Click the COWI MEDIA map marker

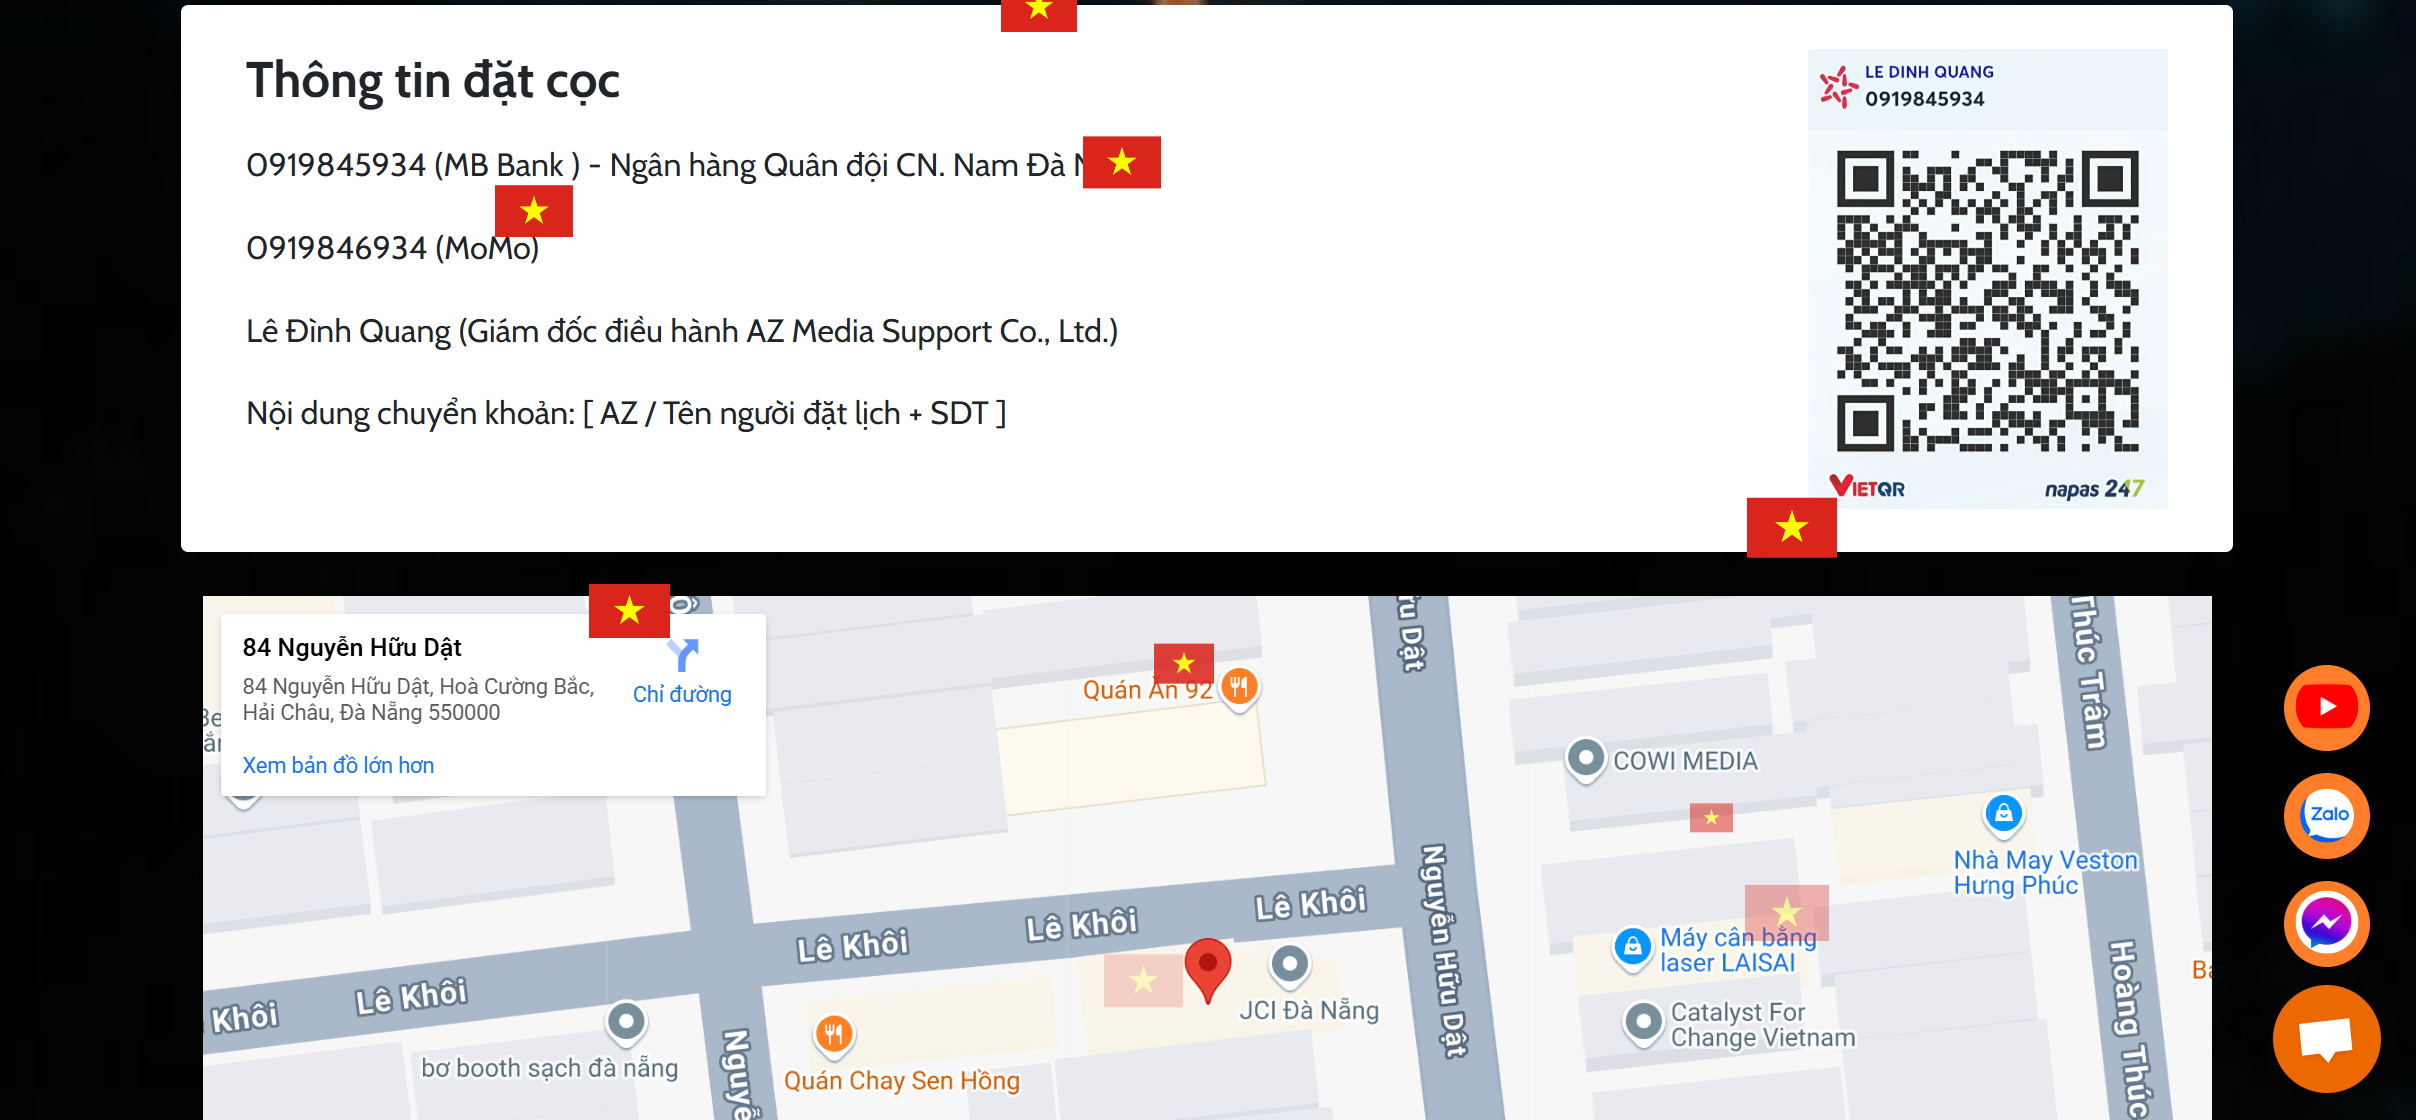(1585, 759)
